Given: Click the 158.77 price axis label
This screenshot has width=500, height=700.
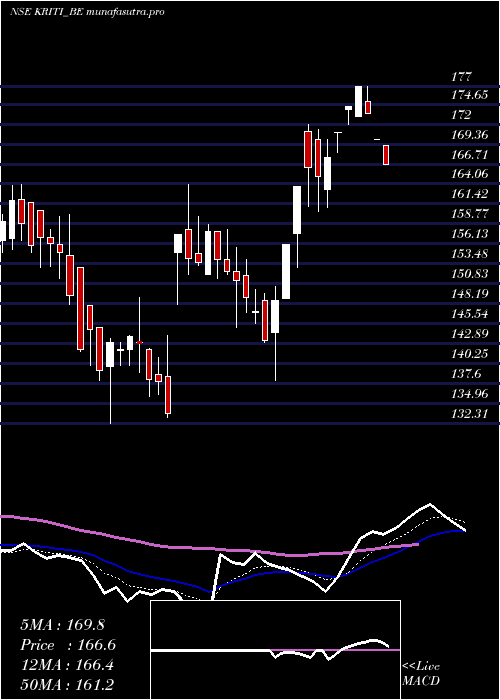Looking at the screenshot, I should [x=469, y=213].
